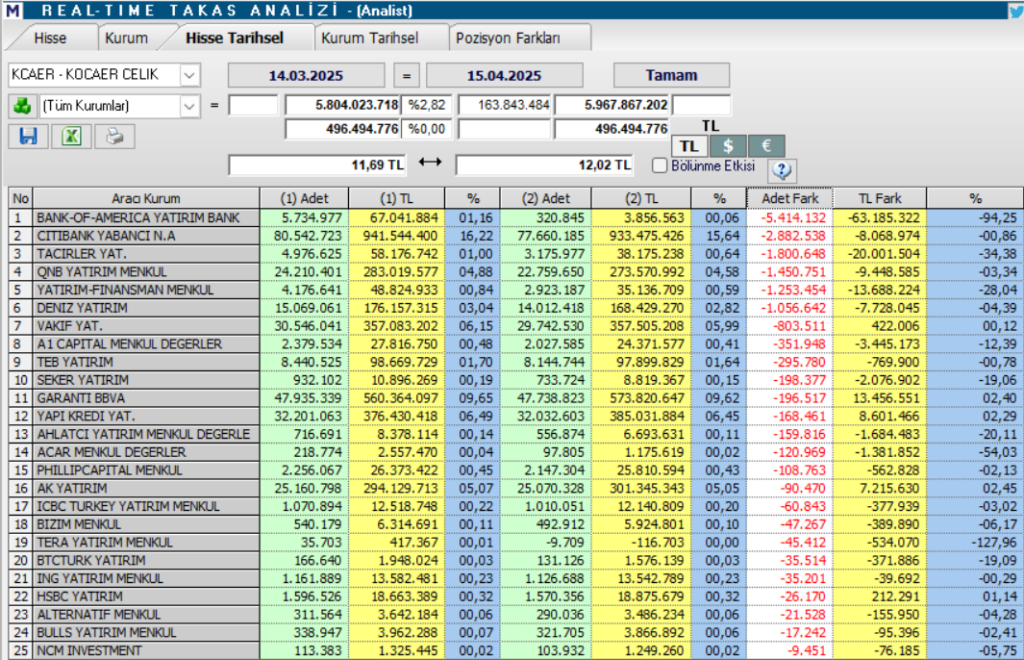1024x660 pixels.
Task: Select the Hisse Tarihsel tab
Action: click(x=234, y=38)
